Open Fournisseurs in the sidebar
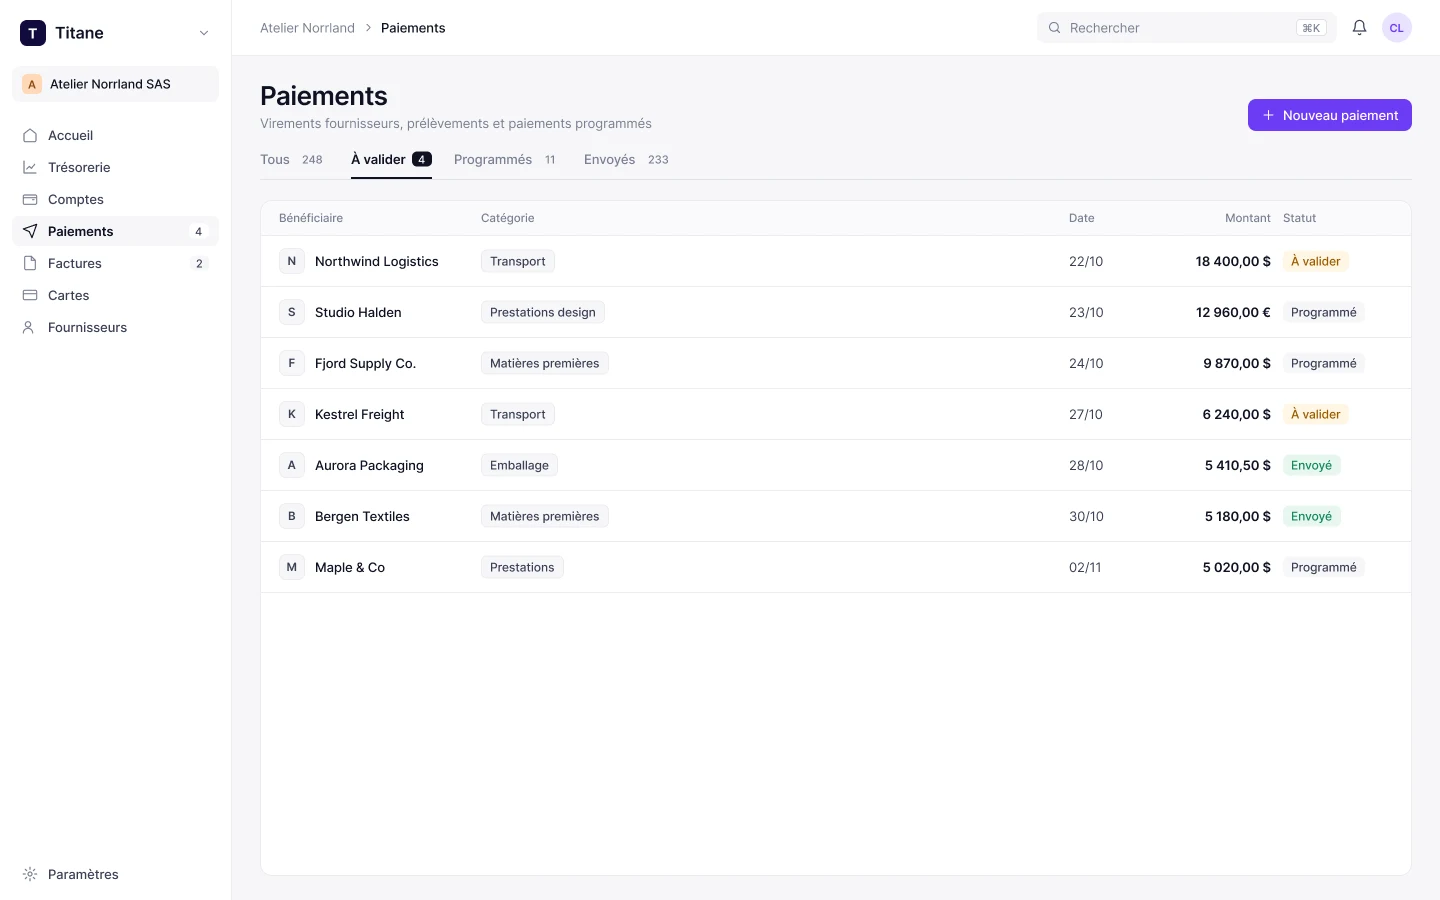The height and width of the screenshot is (900, 1440). click(x=115, y=327)
